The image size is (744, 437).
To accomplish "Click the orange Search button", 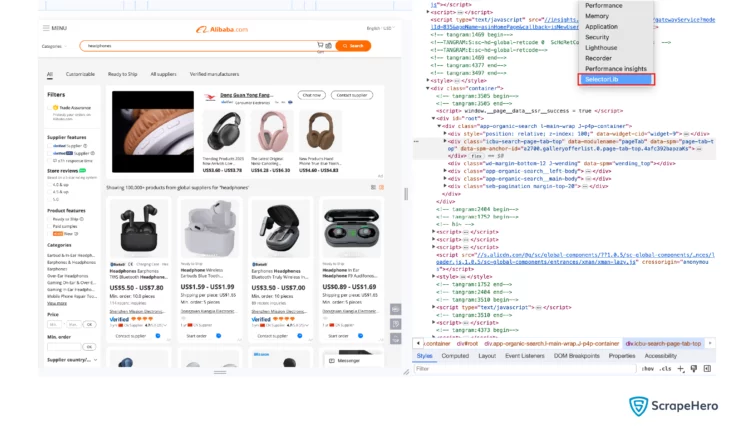I will (353, 46).
